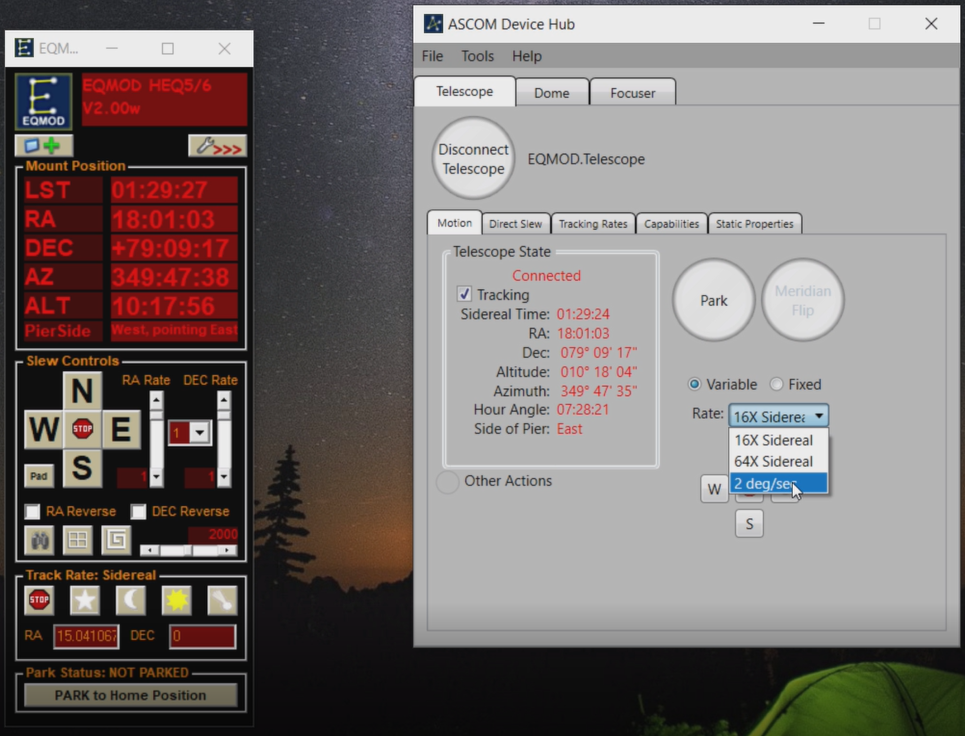Click the EQMOD window title icon
The width and height of the screenshot is (965, 736).
click(24, 48)
